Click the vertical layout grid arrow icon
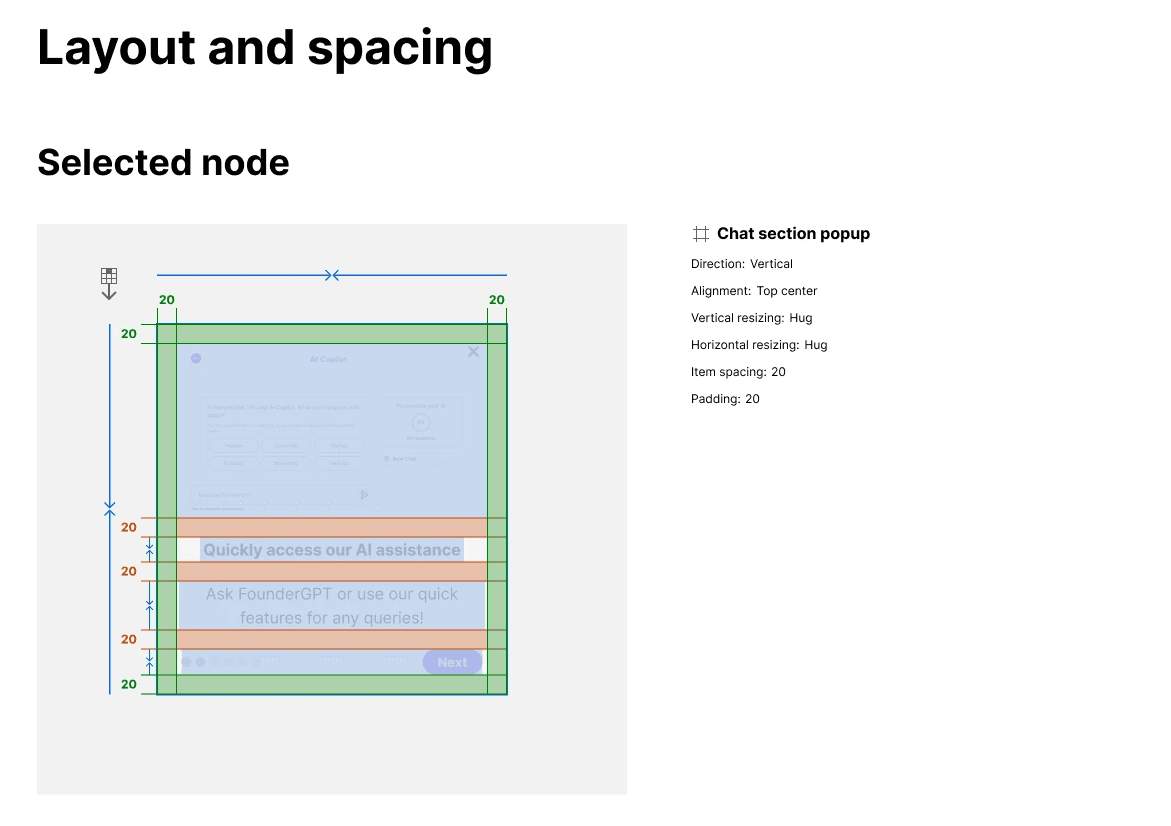 click(x=109, y=284)
